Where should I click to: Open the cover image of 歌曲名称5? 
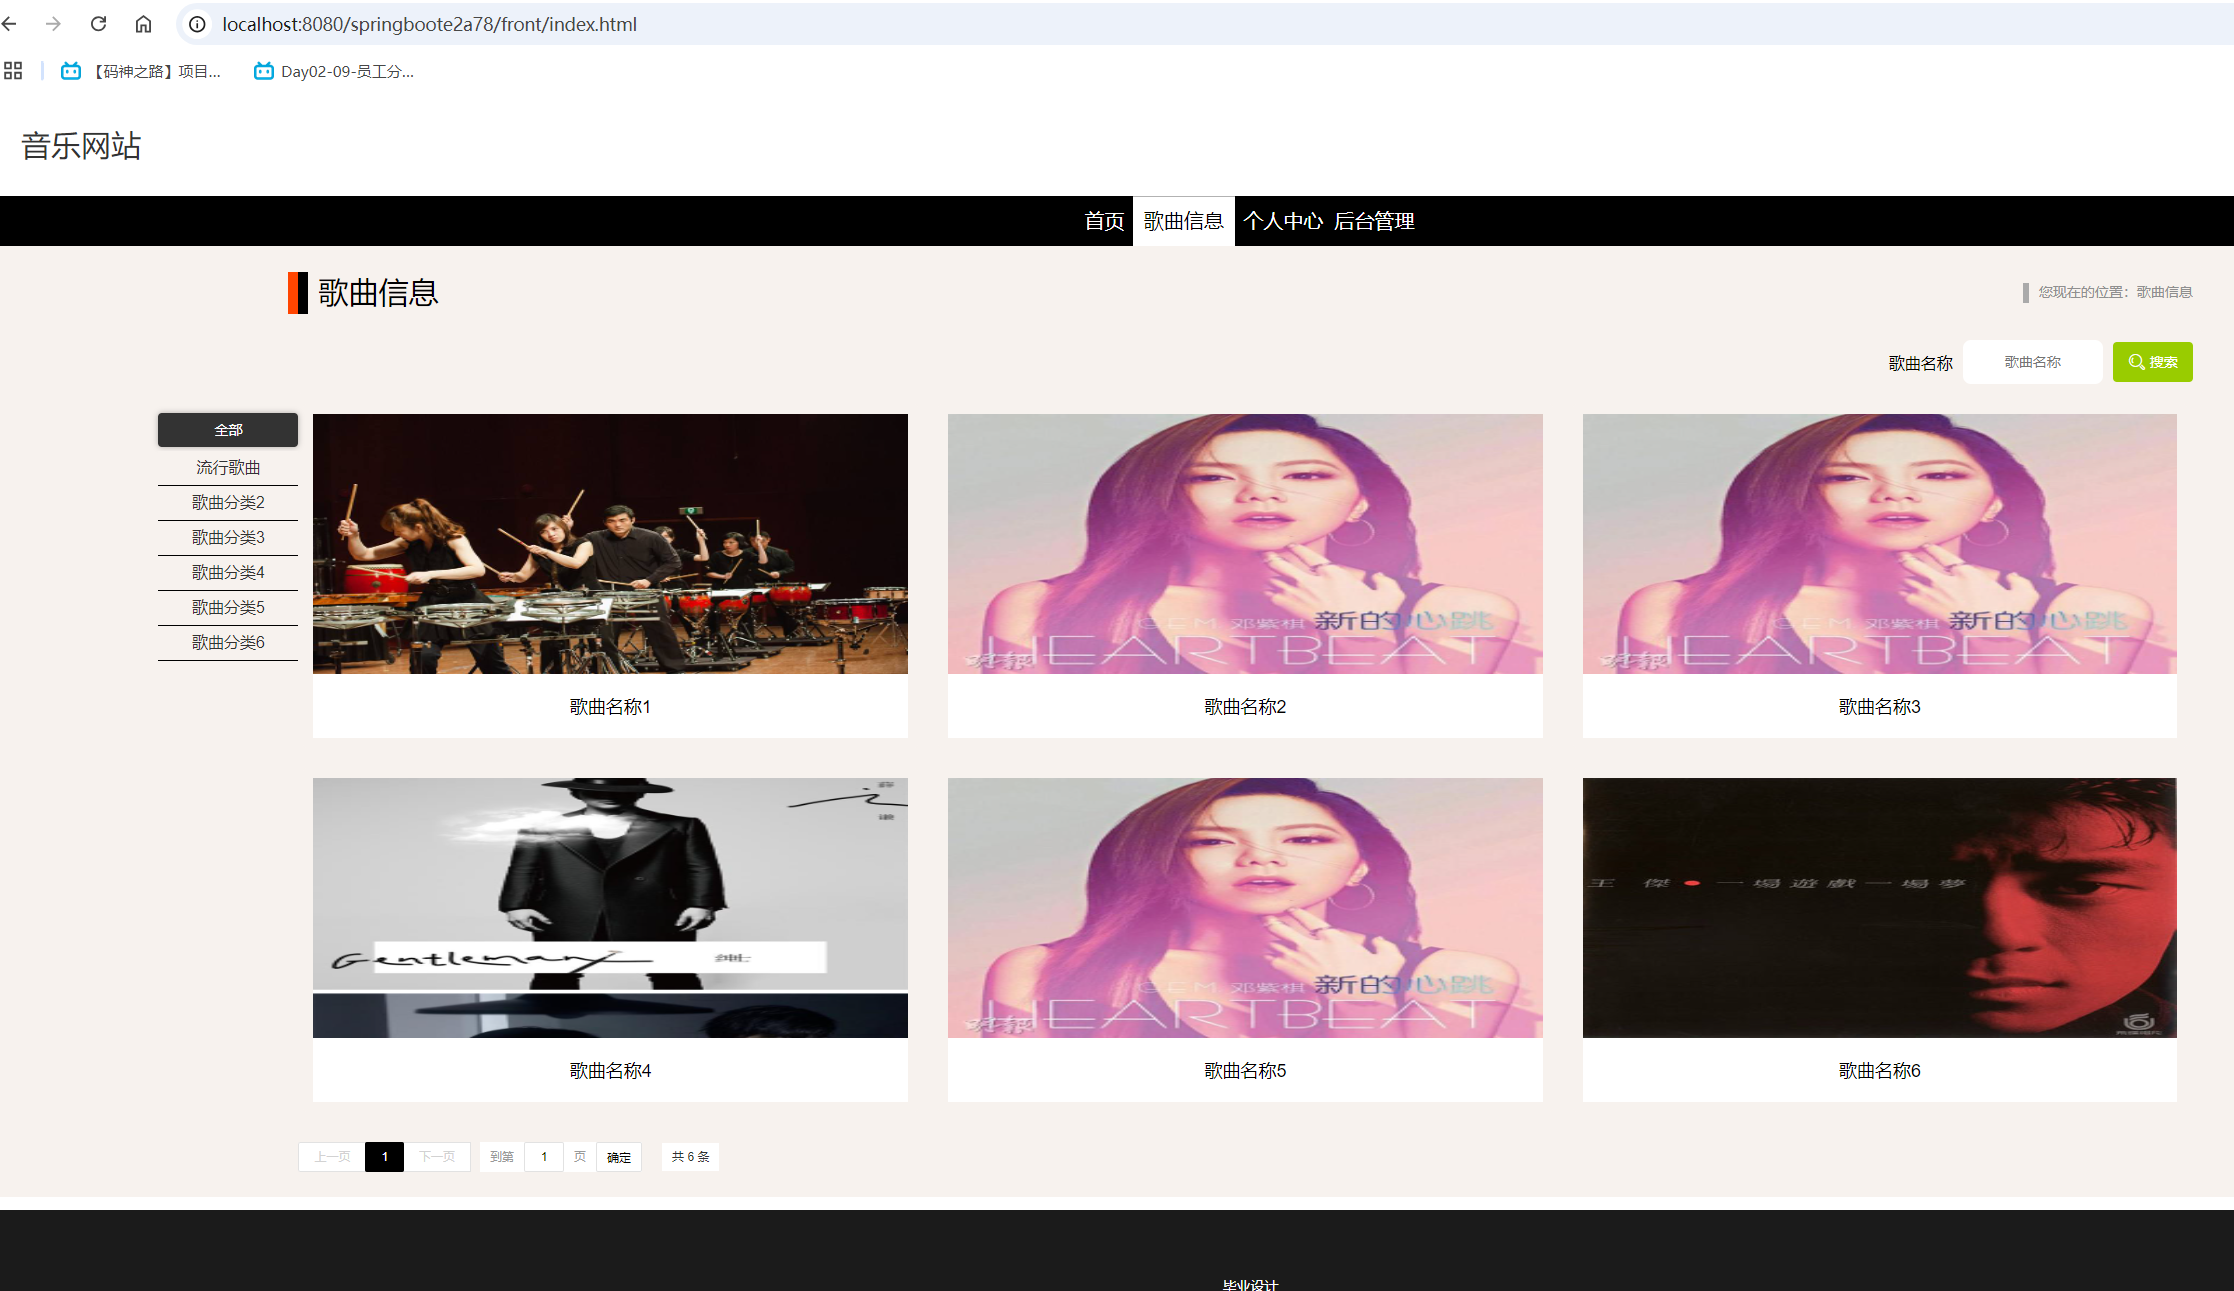pos(1245,908)
